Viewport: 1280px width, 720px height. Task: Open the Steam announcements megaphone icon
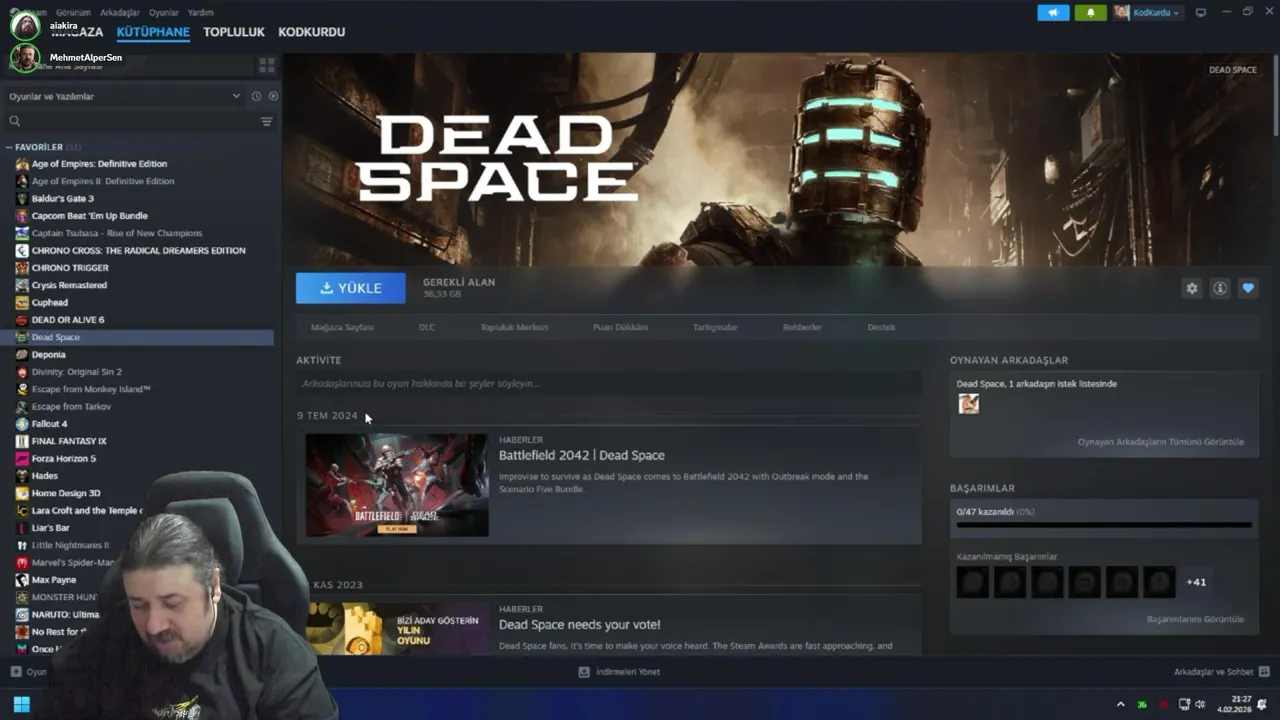pyautogui.click(x=1053, y=13)
